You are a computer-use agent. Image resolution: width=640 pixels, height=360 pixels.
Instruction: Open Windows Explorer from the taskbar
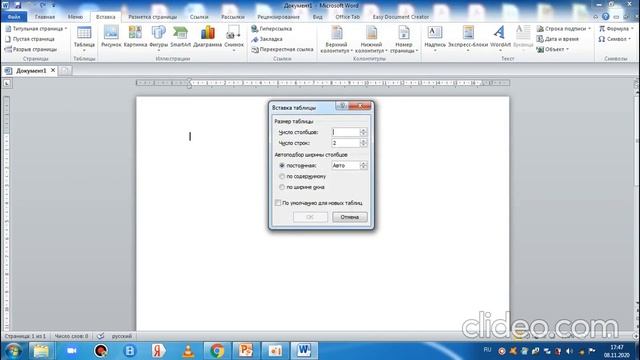pos(41,351)
